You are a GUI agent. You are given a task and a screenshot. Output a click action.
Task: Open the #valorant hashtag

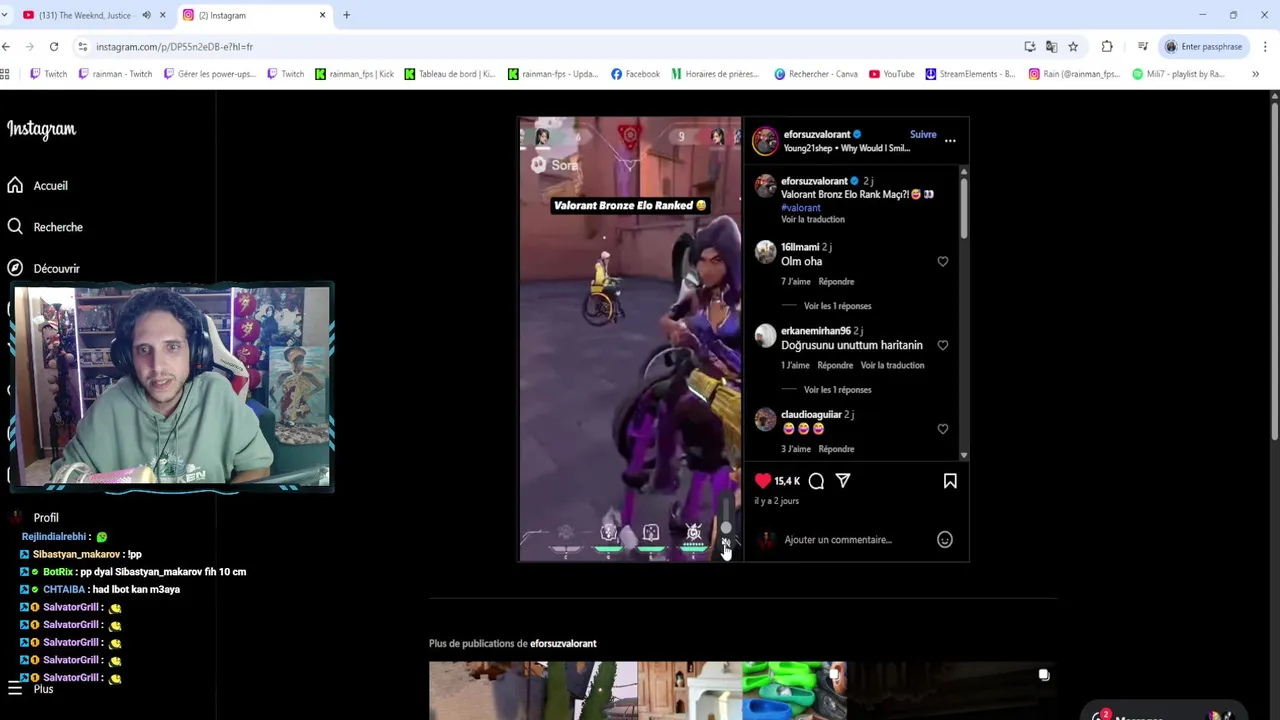[x=801, y=208]
